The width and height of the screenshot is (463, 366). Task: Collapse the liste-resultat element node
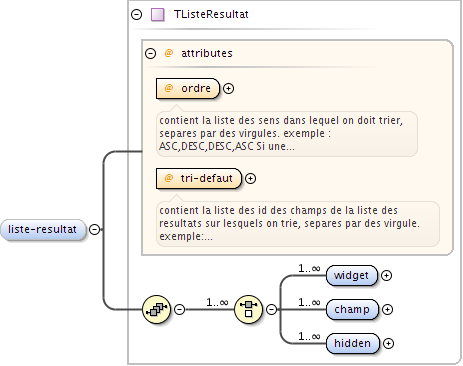(x=95, y=229)
